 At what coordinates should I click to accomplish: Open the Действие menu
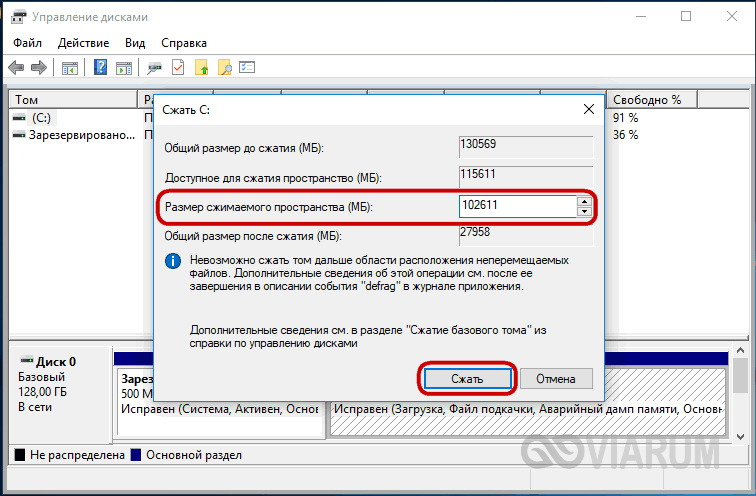[84, 43]
